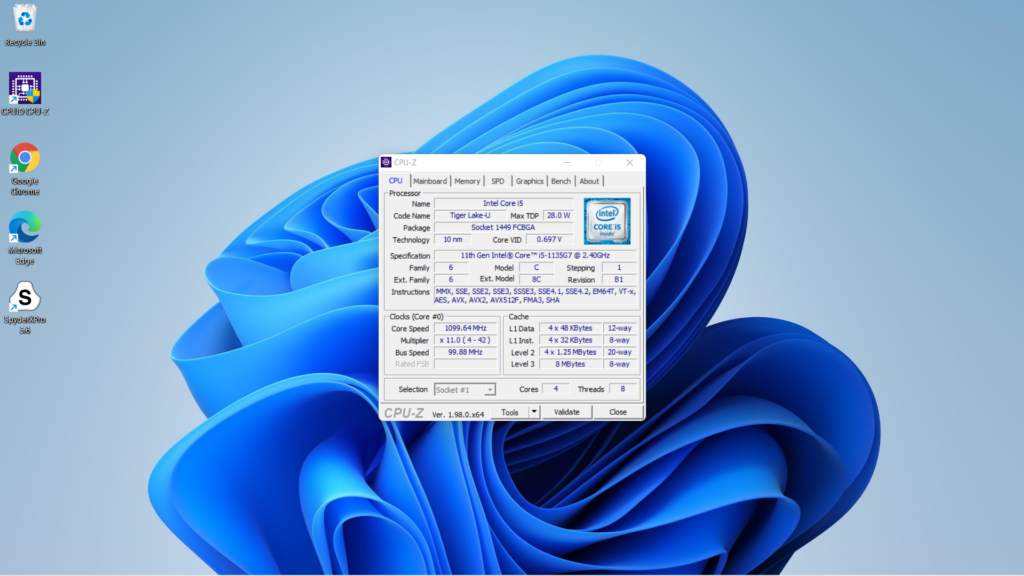This screenshot has height=576, width=1024.
Task: Switch to the CPU tab
Action: coord(396,181)
